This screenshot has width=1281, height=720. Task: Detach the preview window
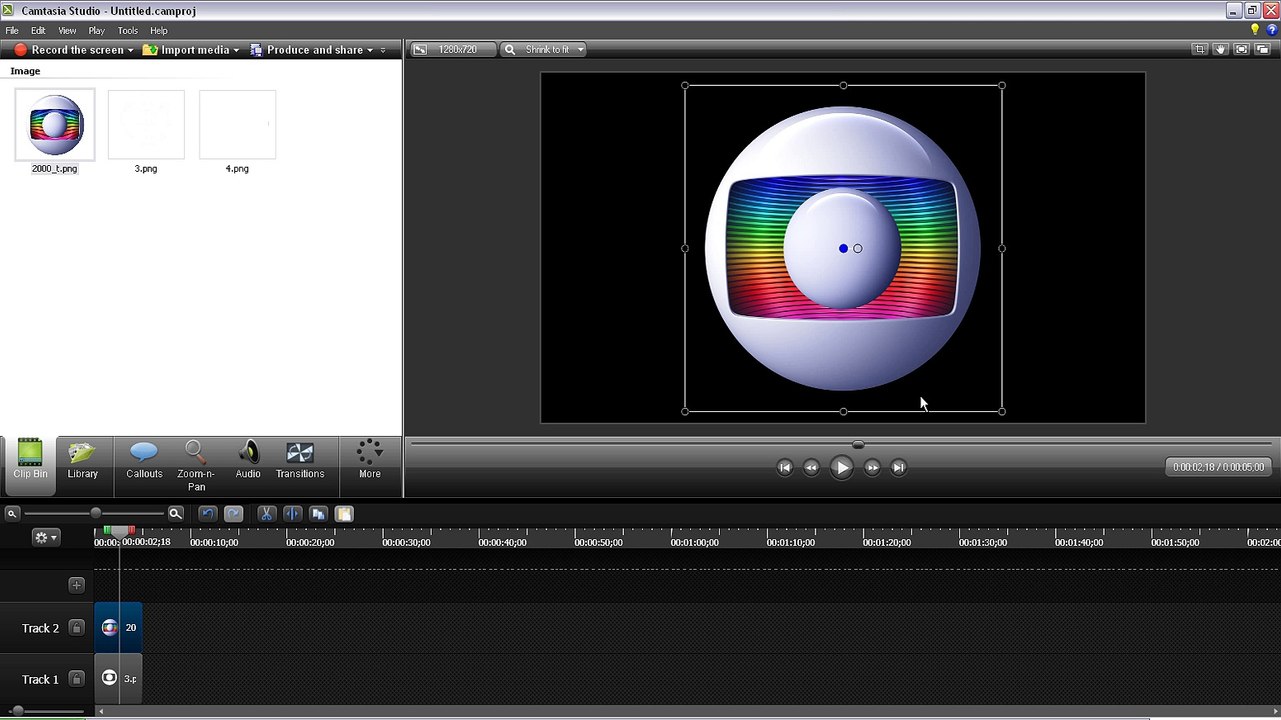(x=1263, y=49)
